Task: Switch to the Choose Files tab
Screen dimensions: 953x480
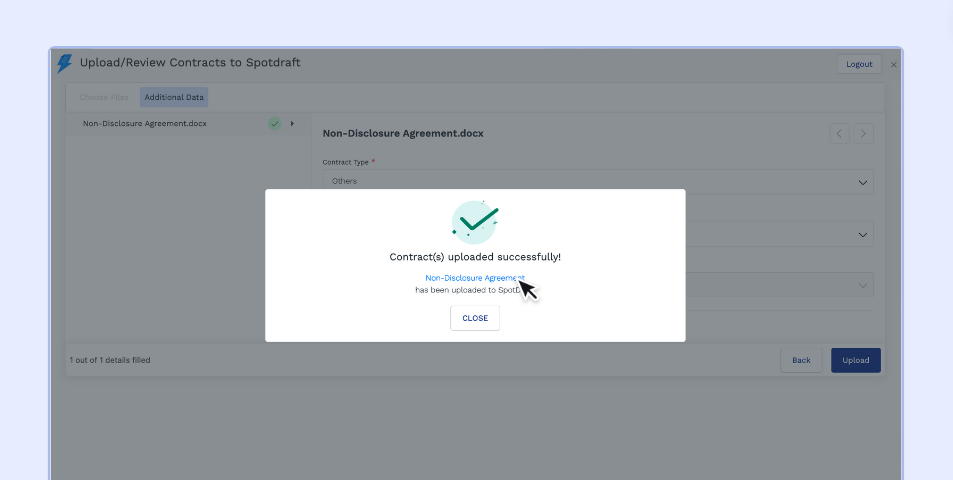Action: coord(104,97)
